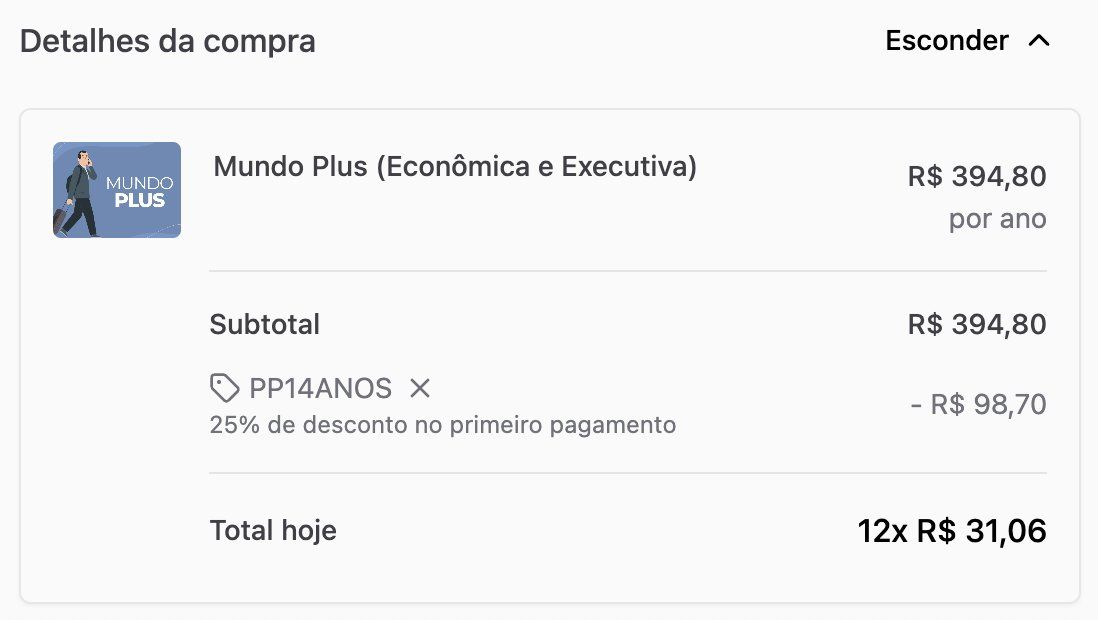Click the Subtotal amount R$ 394,80
This screenshot has height=620, width=1098.
click(x=977, y=324)
